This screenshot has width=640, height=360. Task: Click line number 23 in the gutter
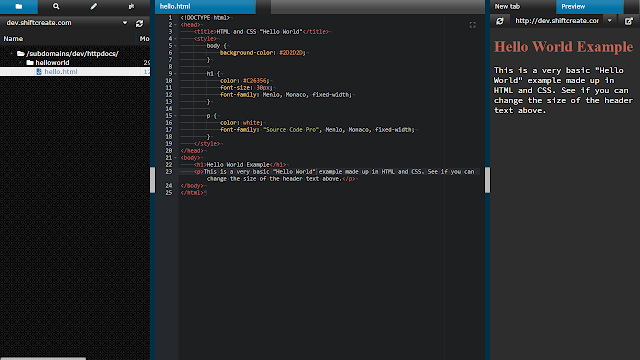click(x=169, y=172)
